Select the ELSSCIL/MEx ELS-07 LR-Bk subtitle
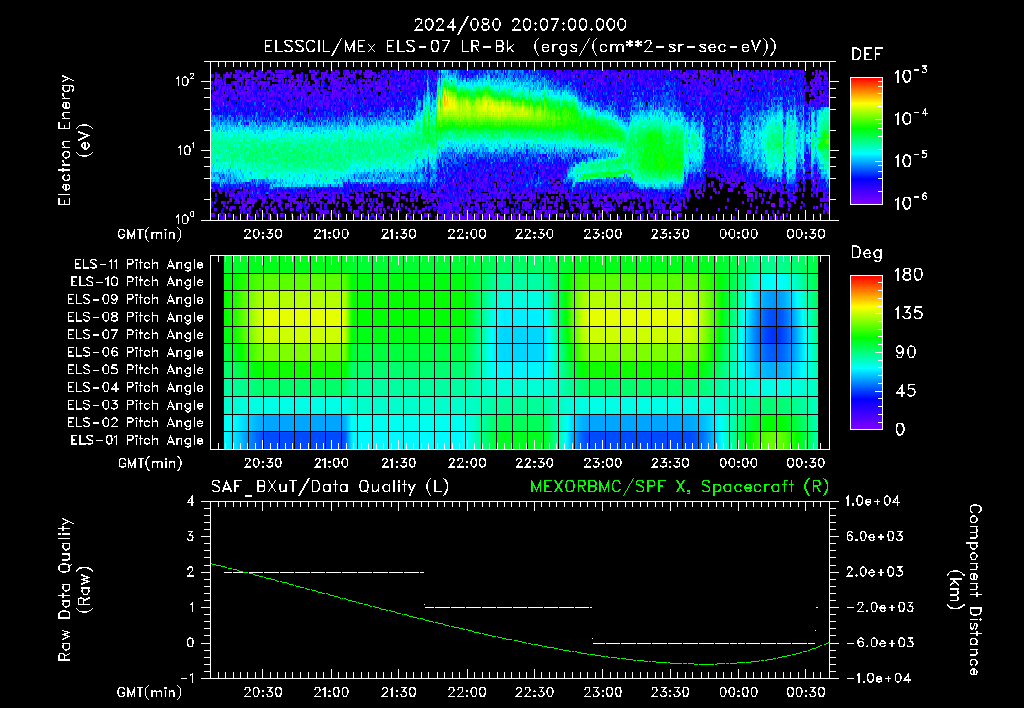 click(520, 47)
